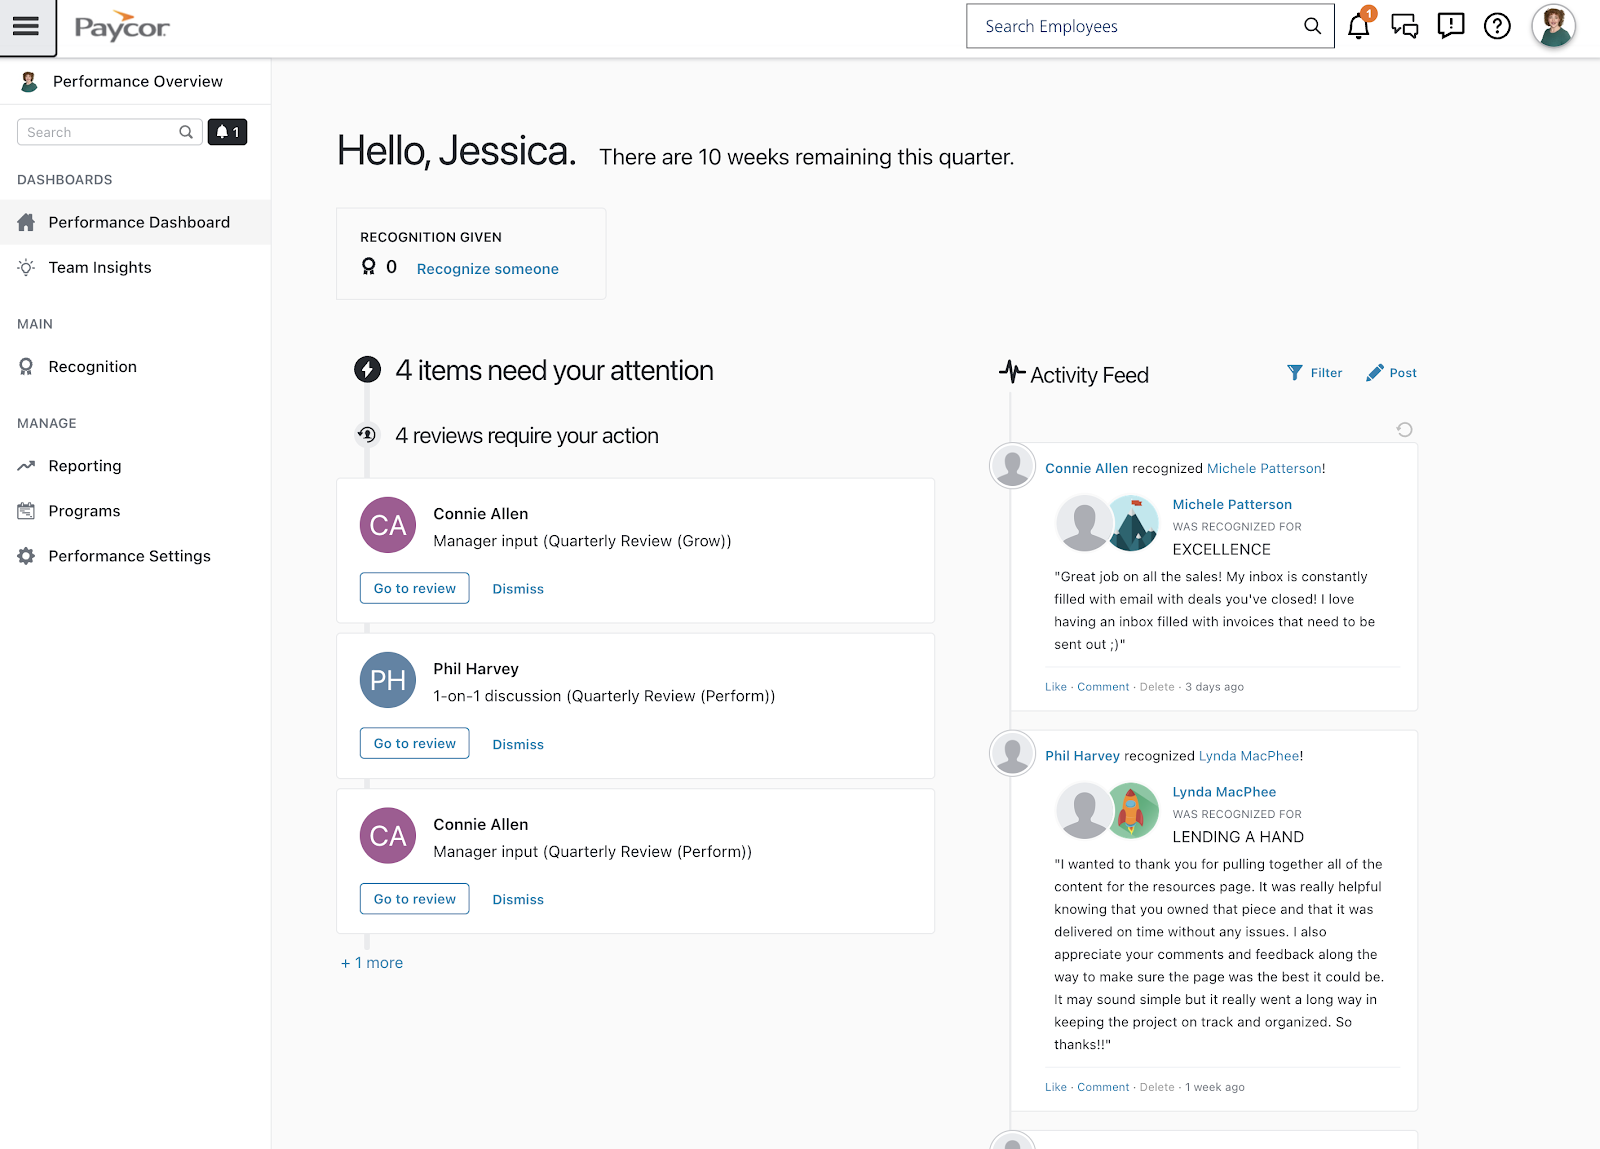The image size is (1600, 1149).
Task: Click Phil Harvey's feed avatar placeholder
Action: pos(1012,753)
